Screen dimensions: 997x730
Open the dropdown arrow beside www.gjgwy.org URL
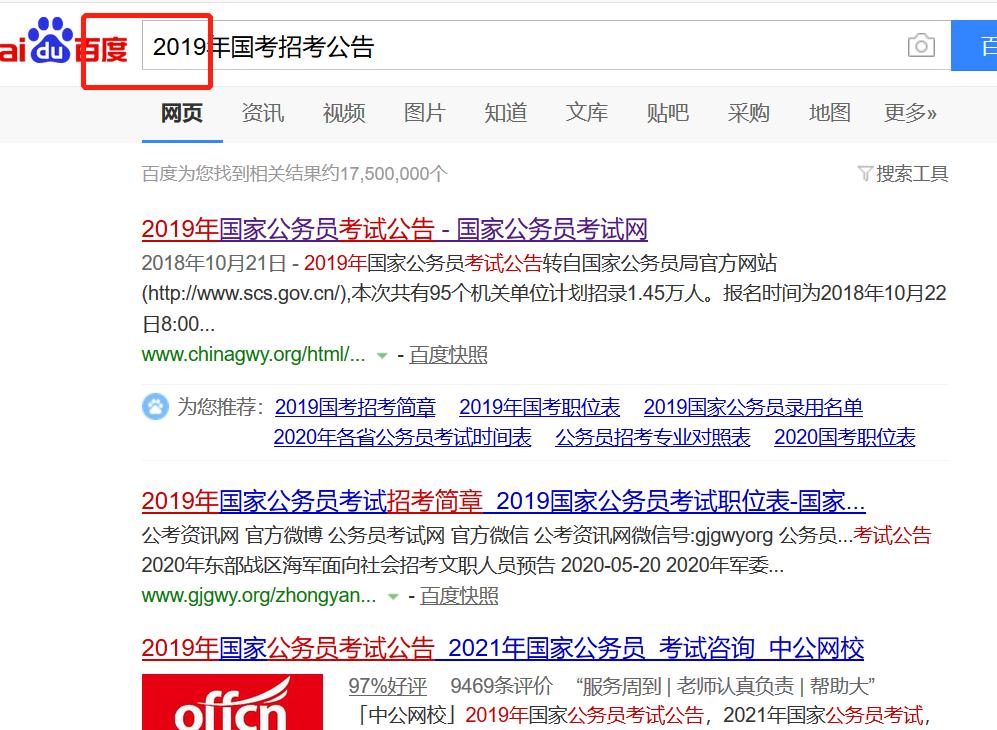point(391,595)
